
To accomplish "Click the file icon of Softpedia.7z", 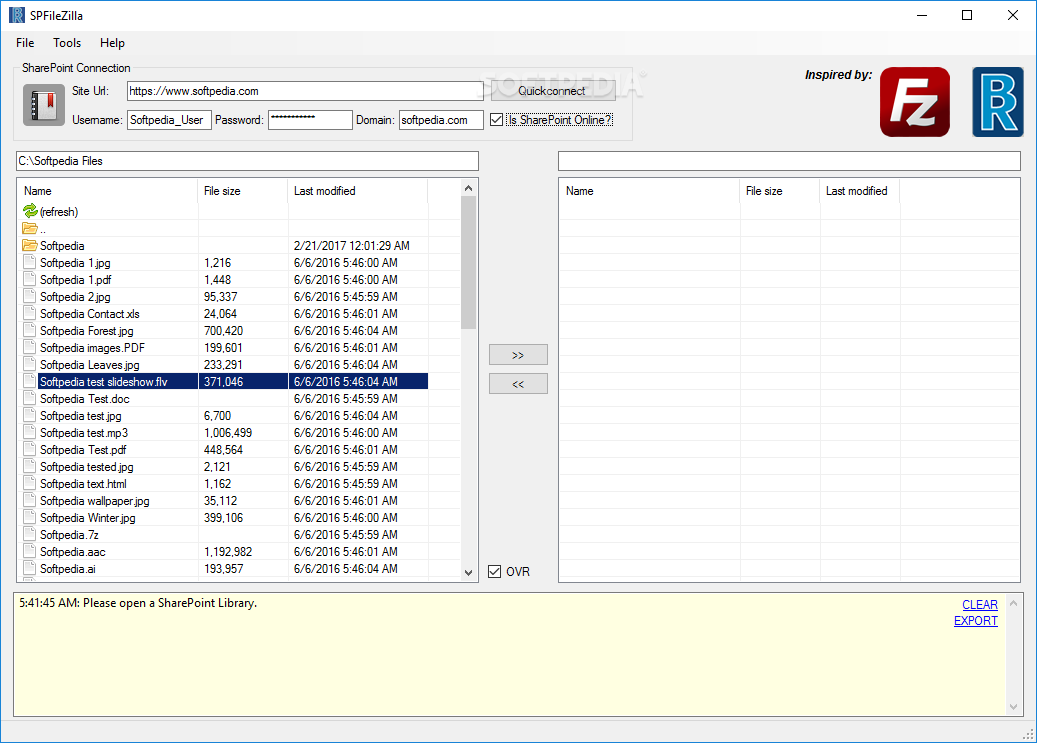I will [x=29, y=534].
